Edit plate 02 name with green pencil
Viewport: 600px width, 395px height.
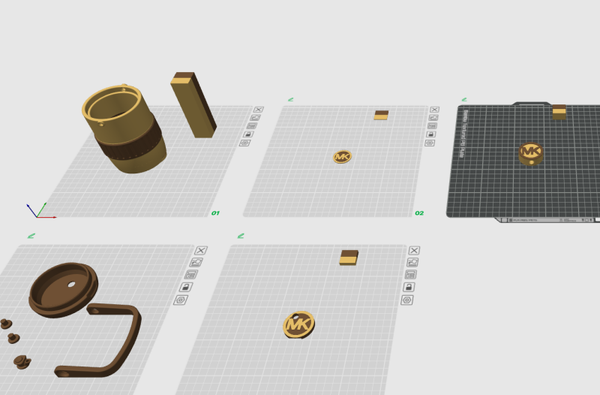coord(290,100)
